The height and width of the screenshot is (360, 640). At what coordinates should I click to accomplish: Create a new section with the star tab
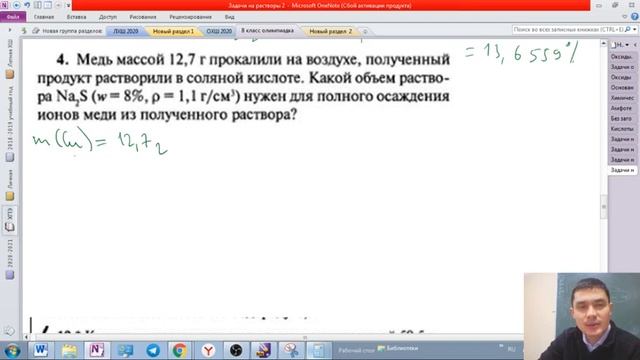click(x=365, y=31)
